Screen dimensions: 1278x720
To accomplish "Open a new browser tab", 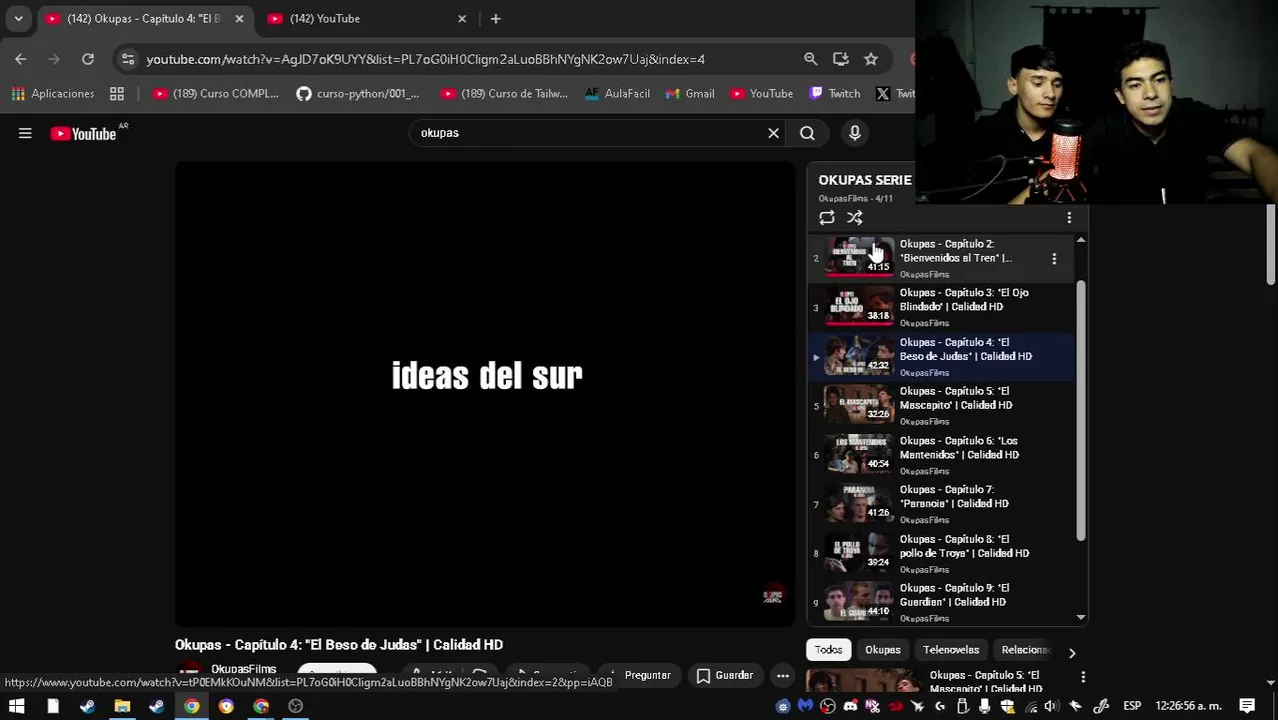I will click(x=495, y=18).
